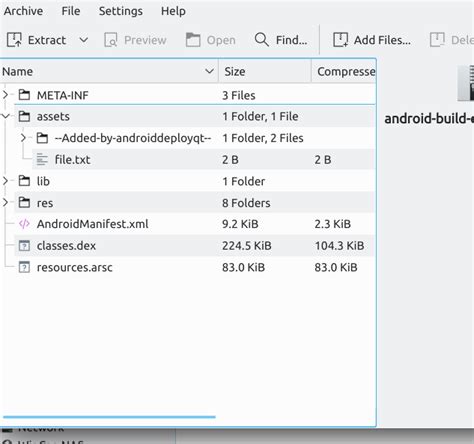The width and height of the screenshot is (474, 444).
Task: Select the file.txt entry
Action: 72,159
